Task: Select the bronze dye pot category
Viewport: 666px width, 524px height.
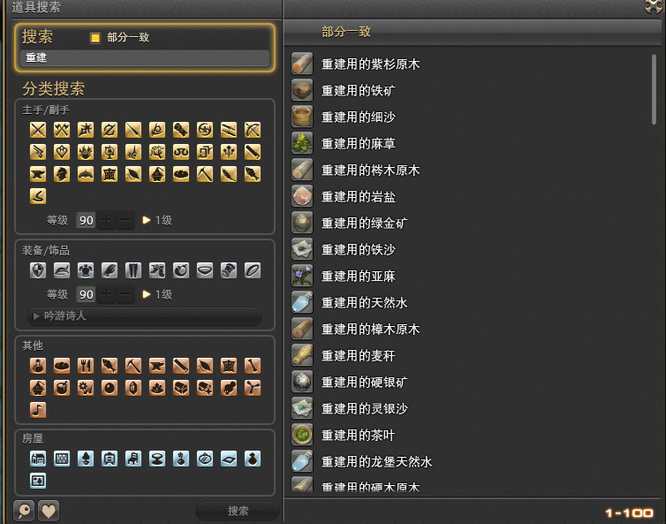Action: [x=62, y=388]
